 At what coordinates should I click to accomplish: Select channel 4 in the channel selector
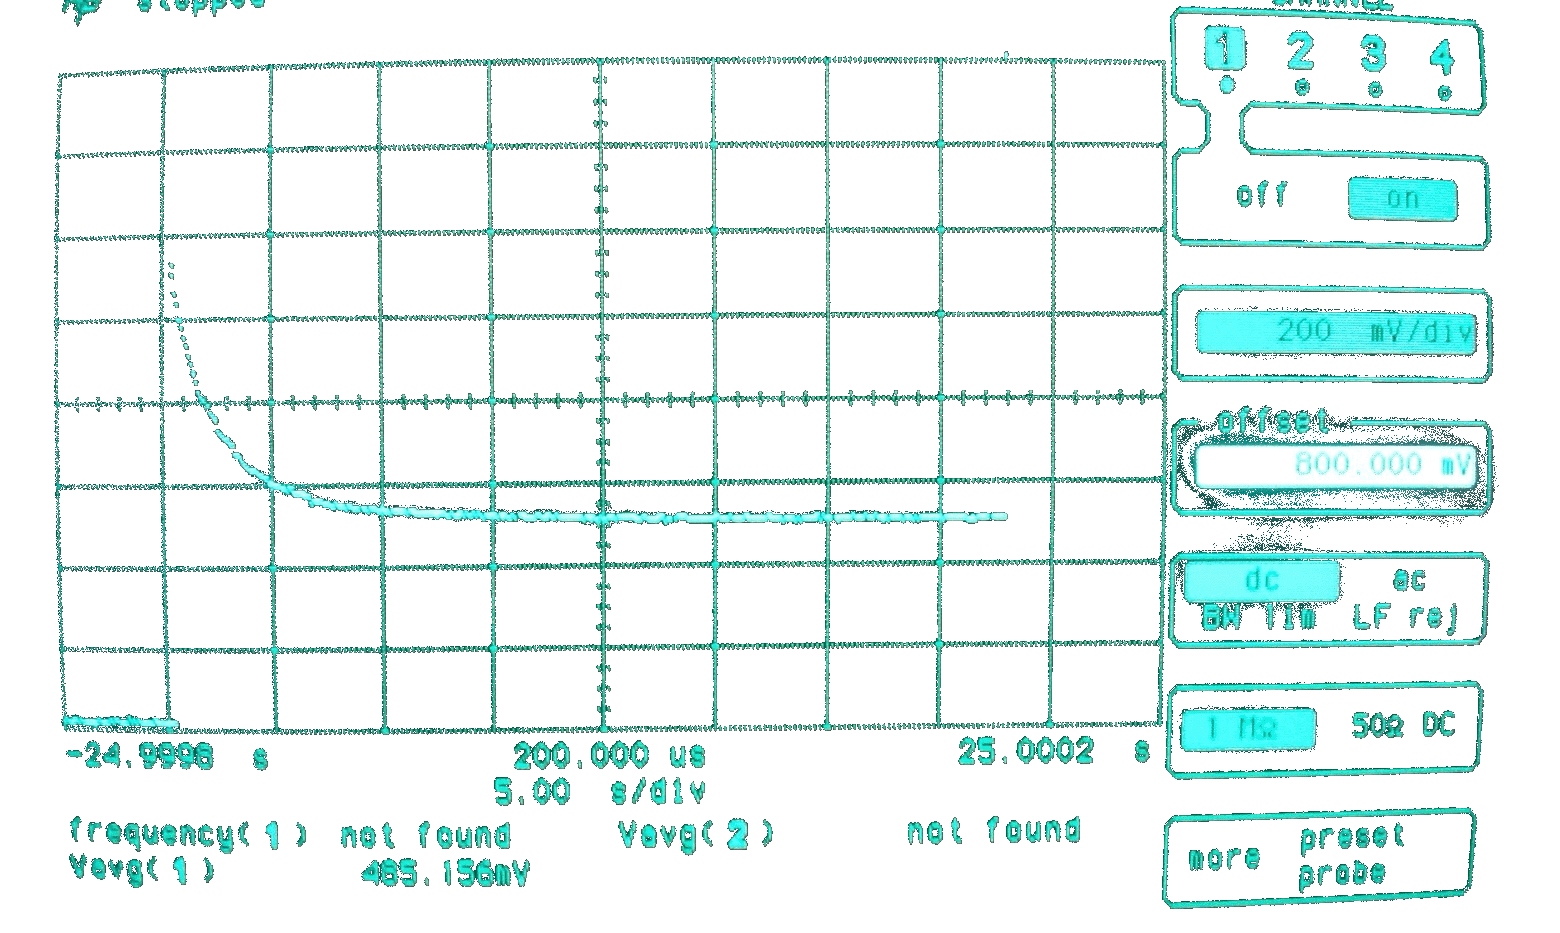tap(1442, 57)
